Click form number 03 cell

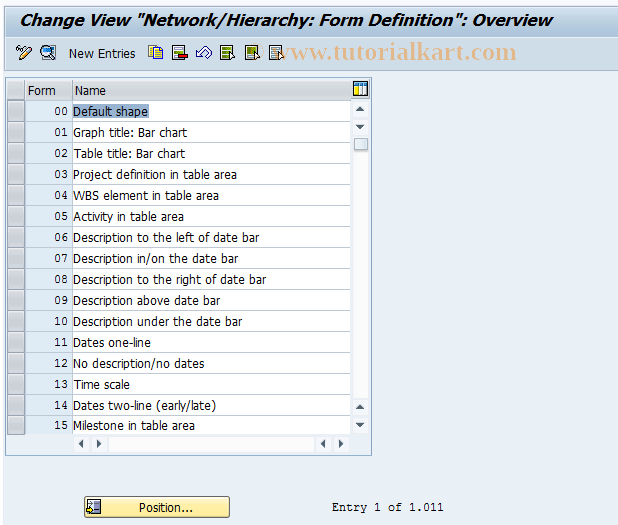click(48, 174)
